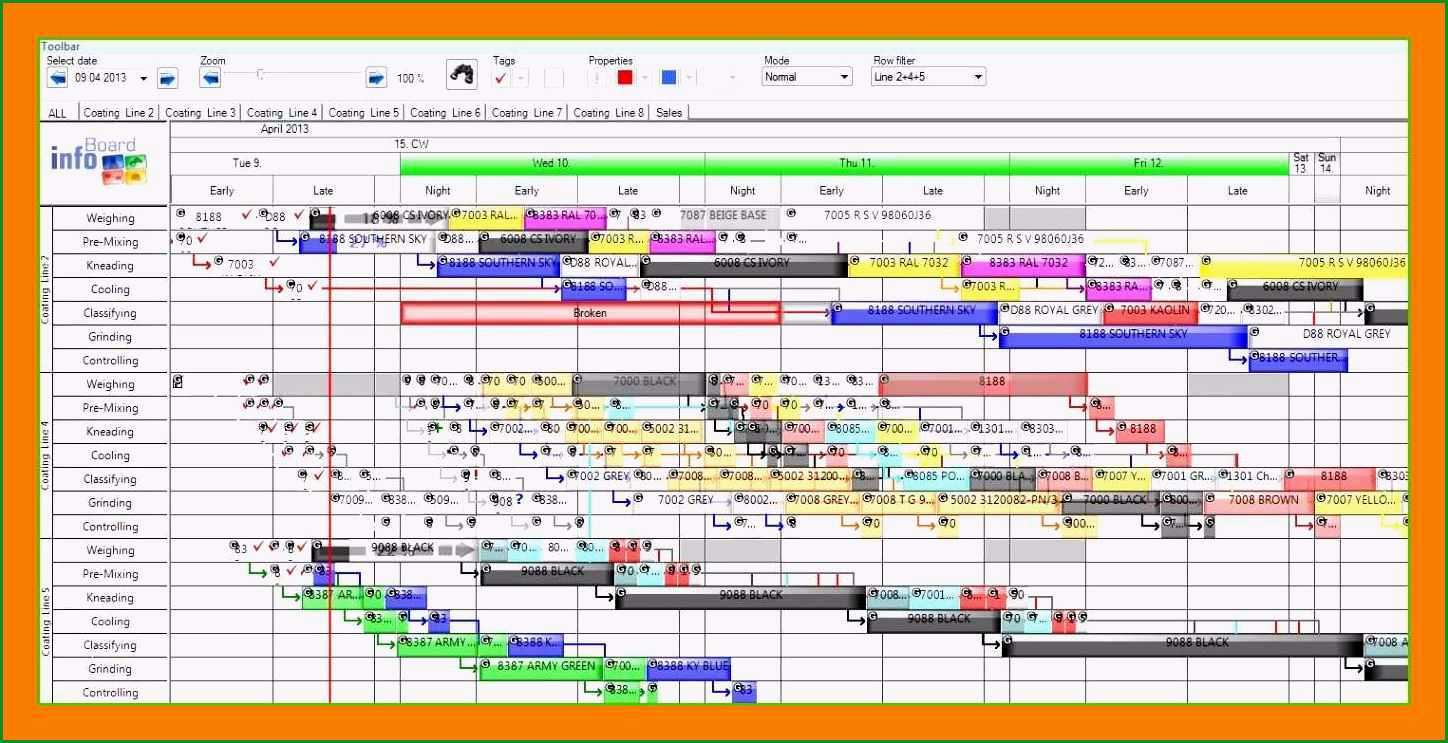Select the 1301 Ch... Classifying bar
1448x743 pixels.
click(x=1251, y=478)
